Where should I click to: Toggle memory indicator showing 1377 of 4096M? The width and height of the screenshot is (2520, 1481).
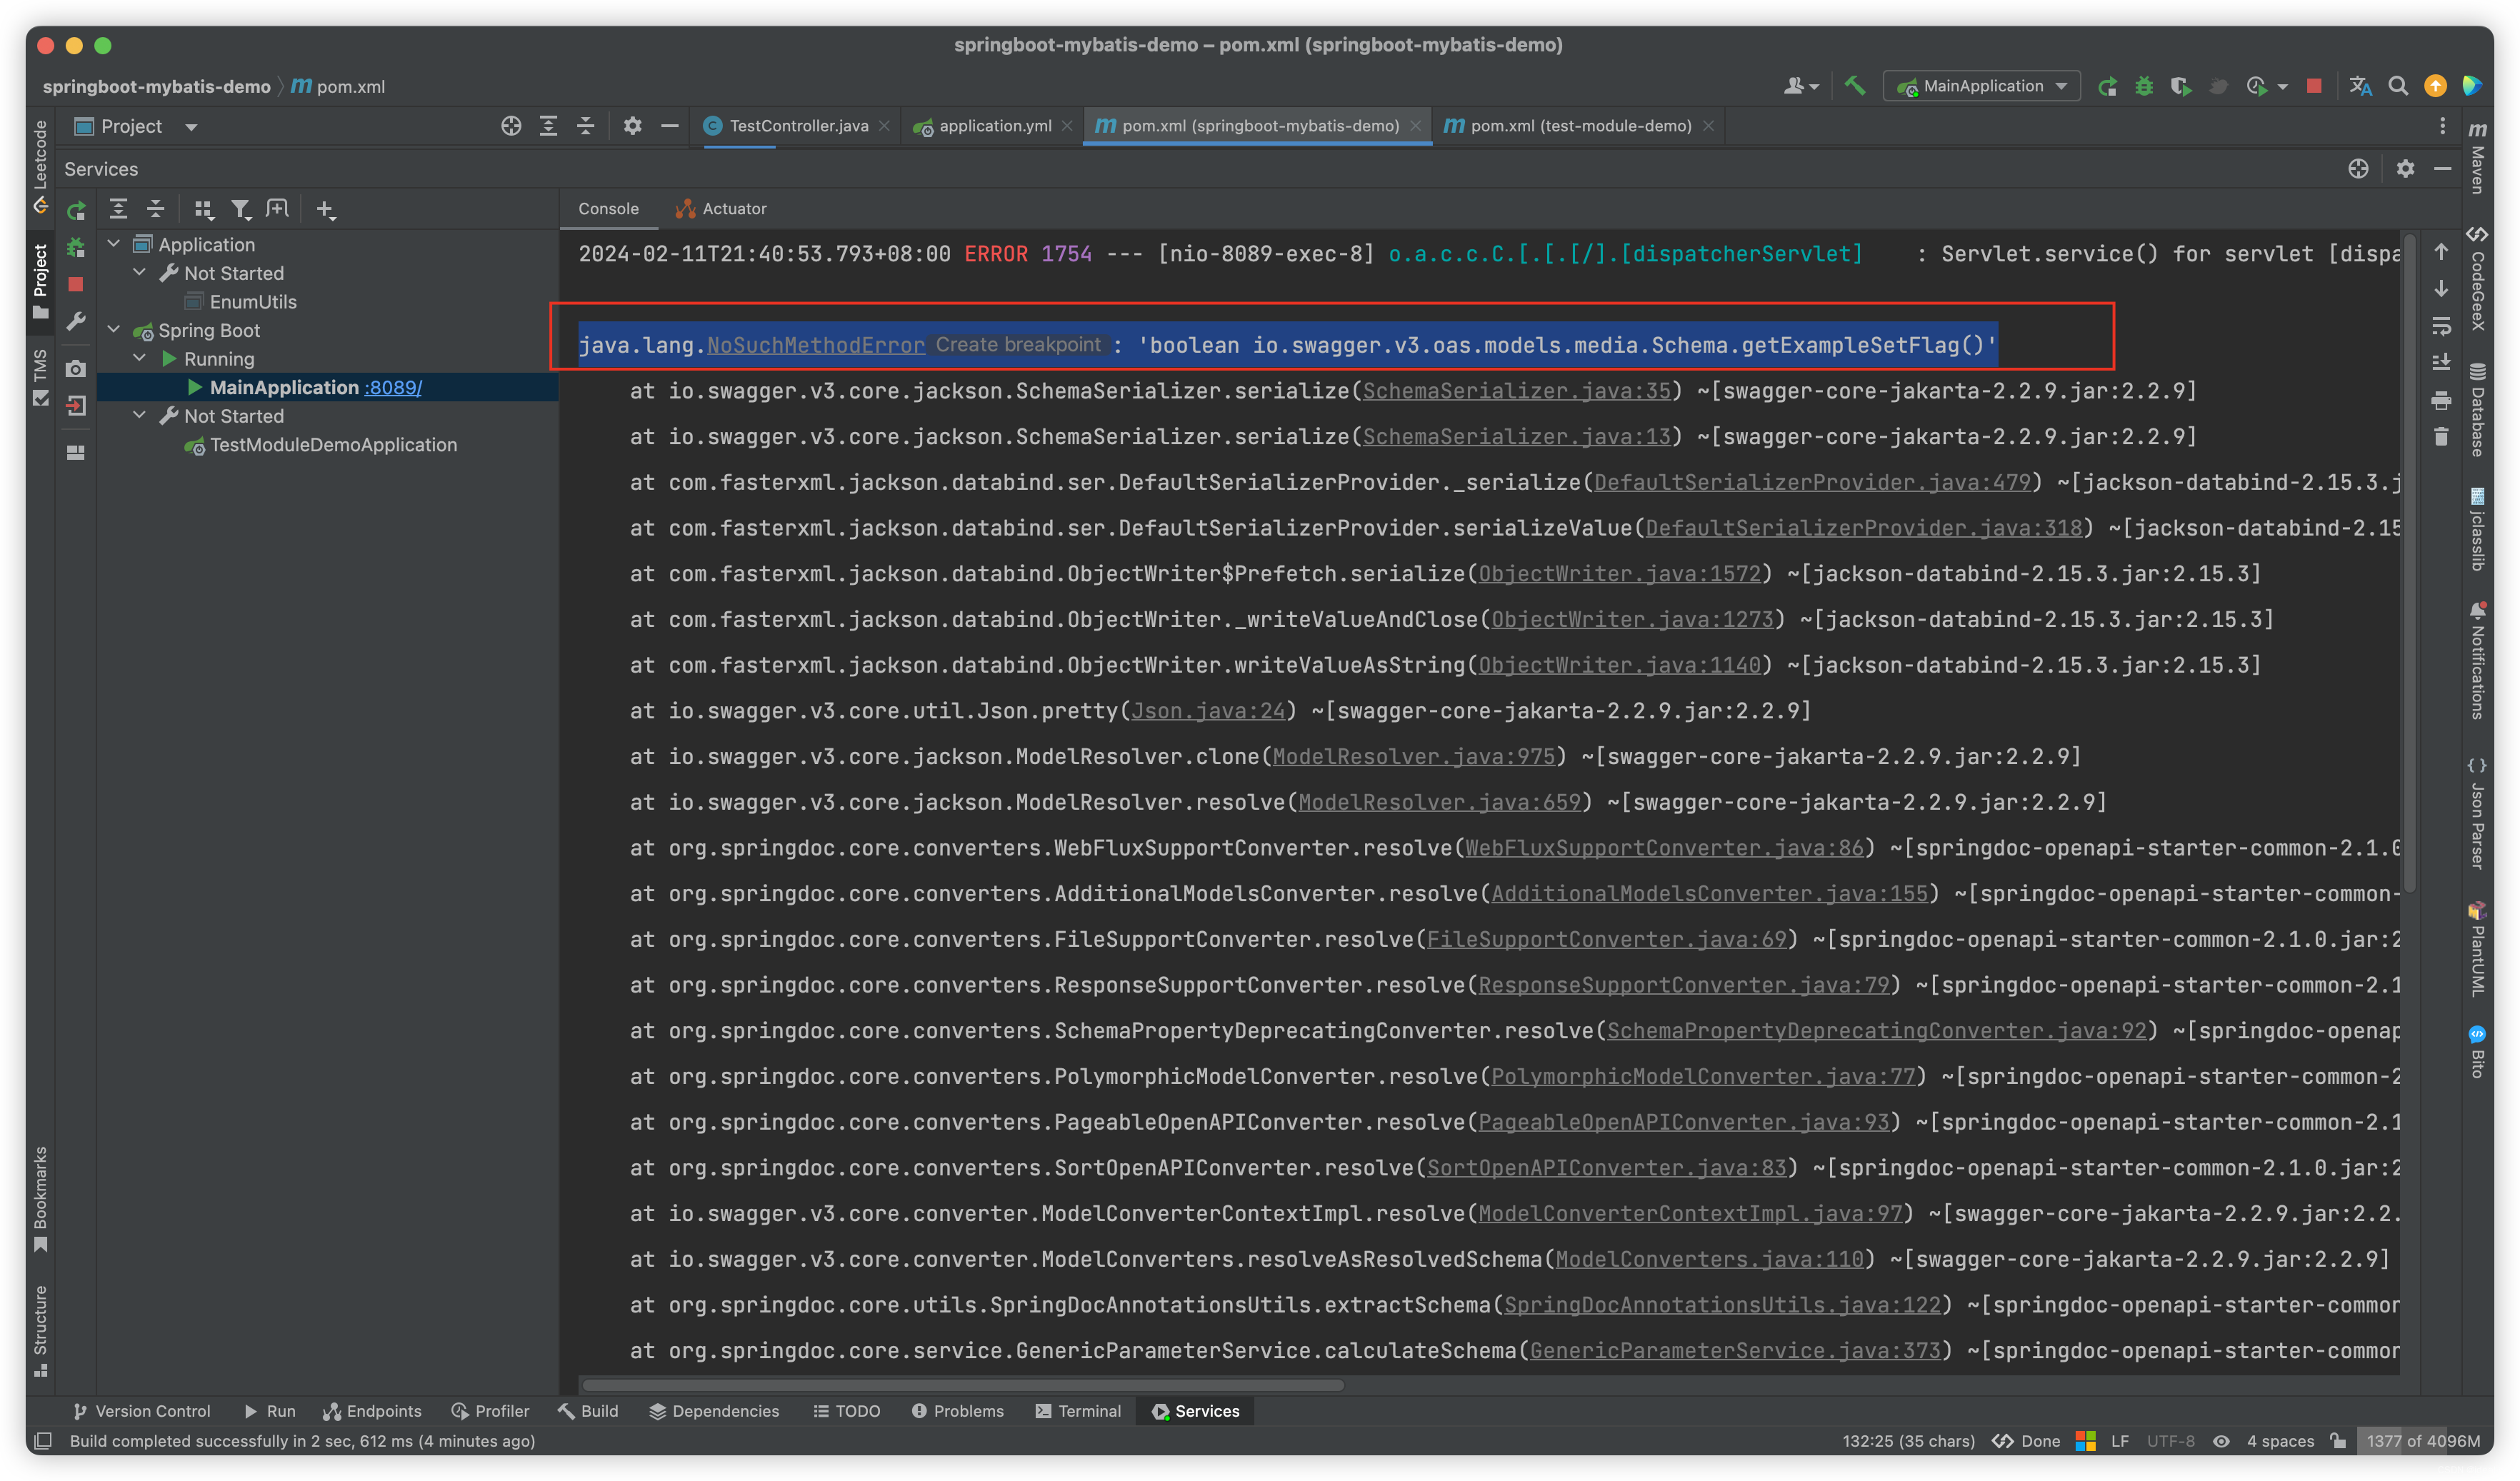2422,1441
